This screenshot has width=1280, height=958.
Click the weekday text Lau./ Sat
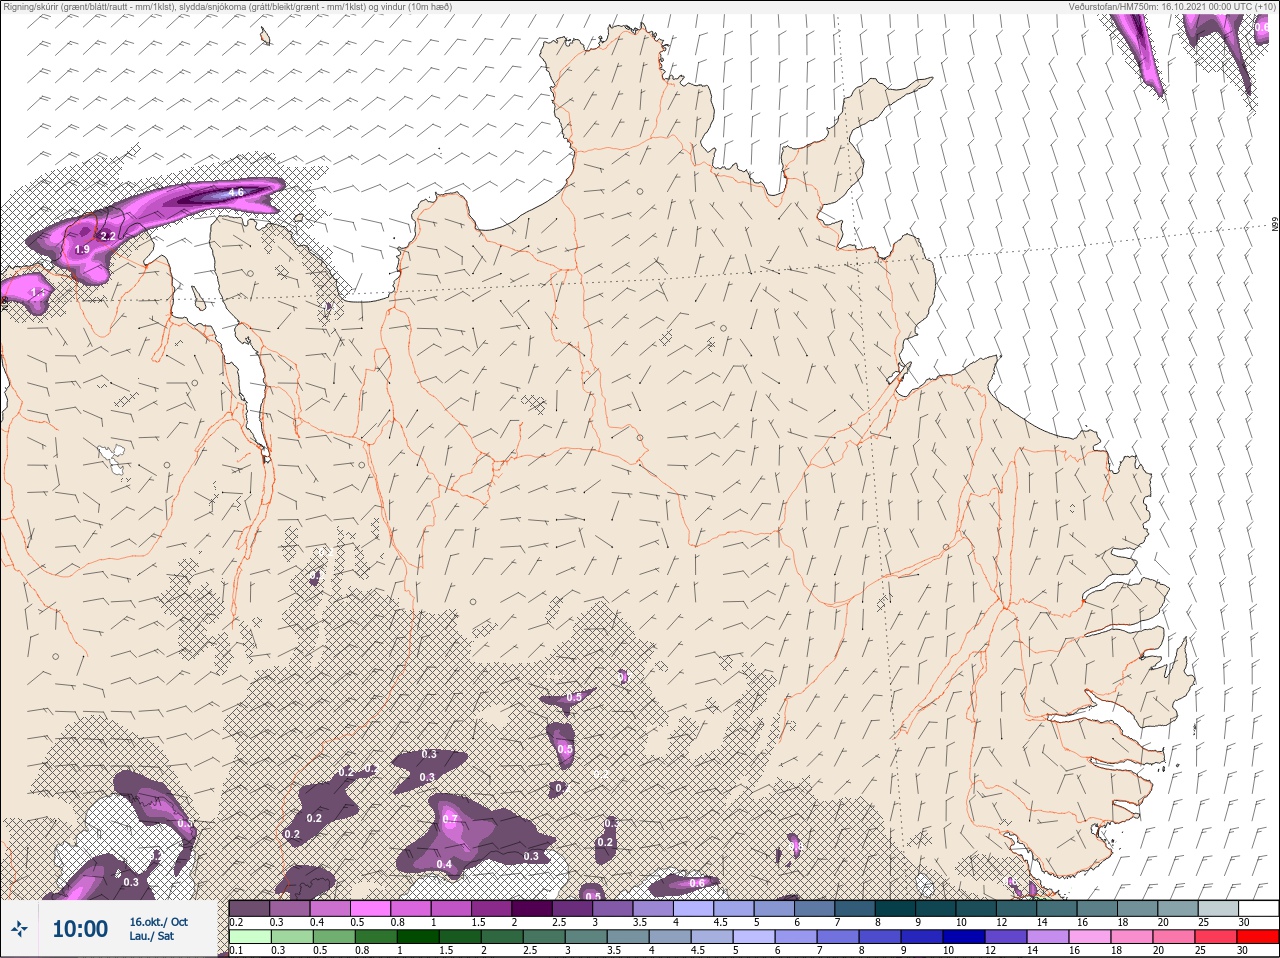pos(151,936)
